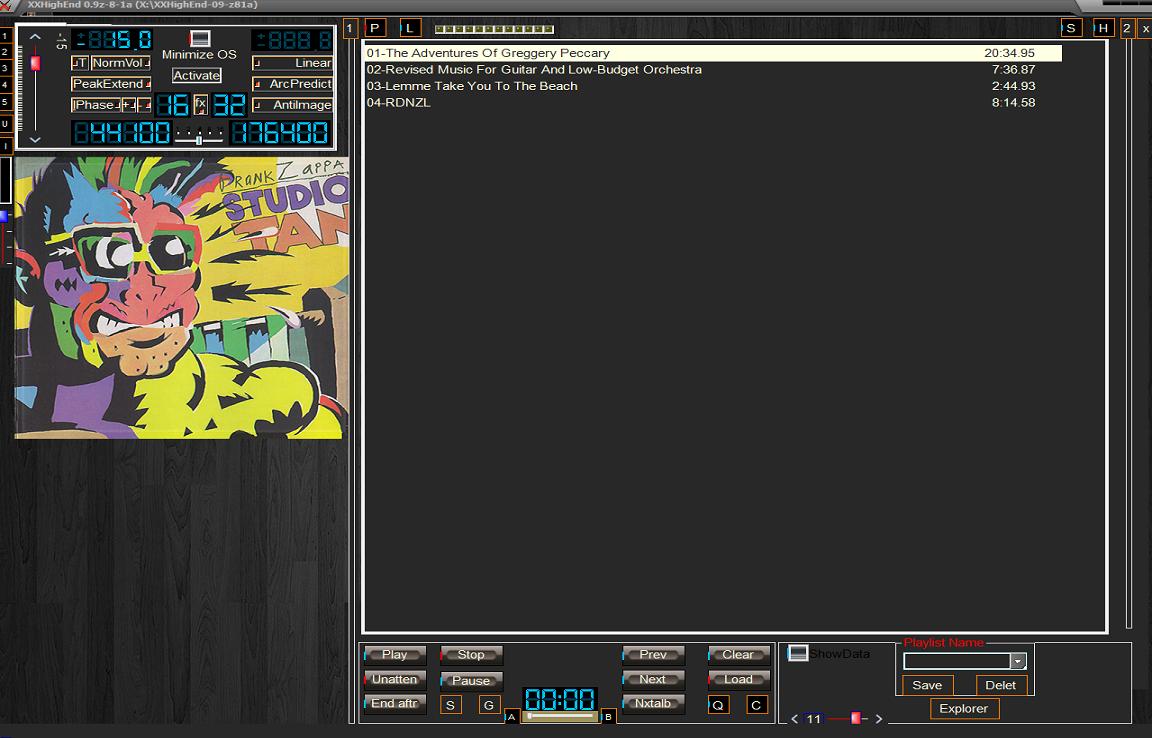
Task: Click the S button below Pause
Action: (x=450, y=705)
